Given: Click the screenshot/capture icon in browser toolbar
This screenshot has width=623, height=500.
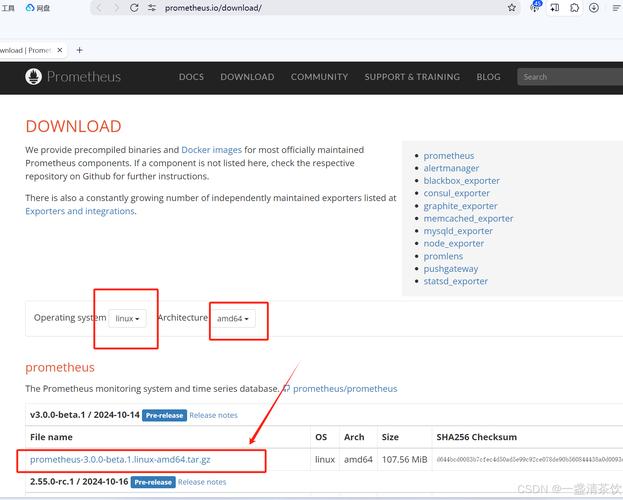Looking at the screenshot, I should pyautogui.click(x=555, y=8).
